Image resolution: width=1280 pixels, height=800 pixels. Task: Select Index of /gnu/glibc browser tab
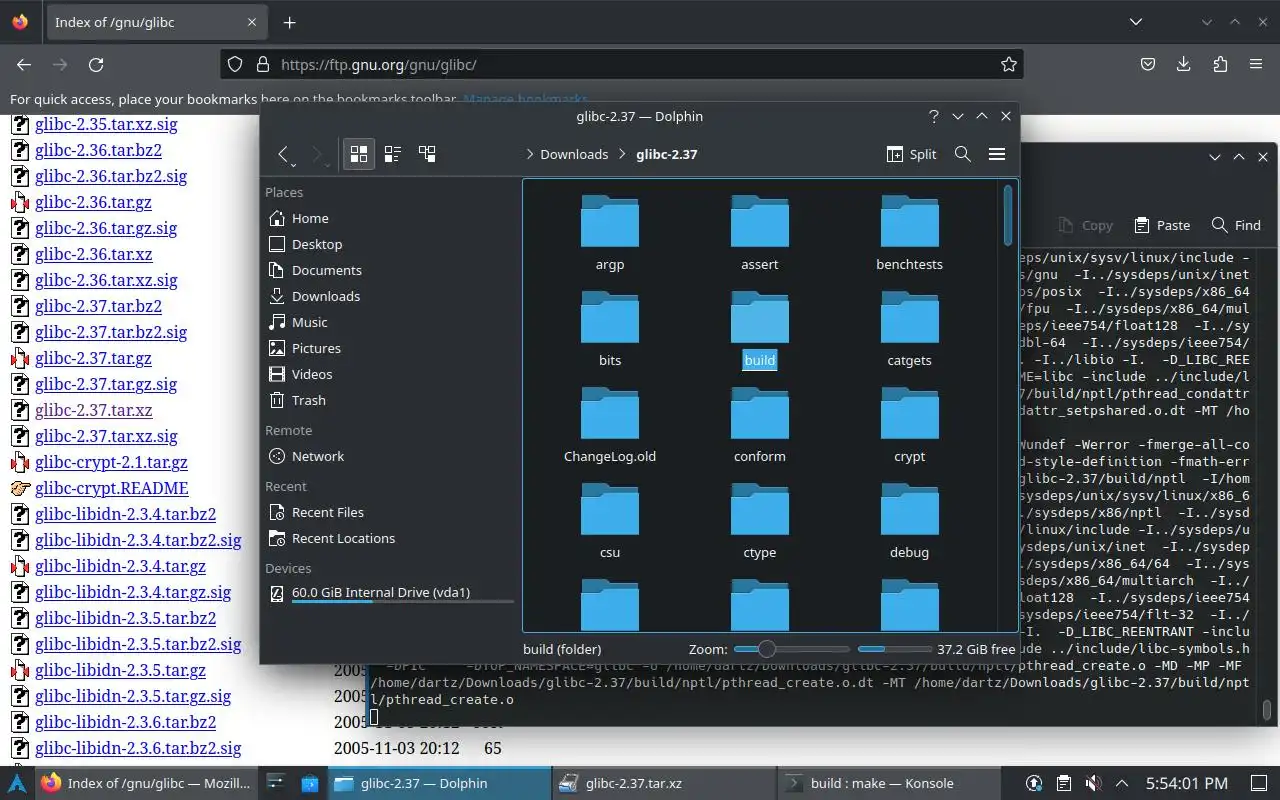coord(155,22)
